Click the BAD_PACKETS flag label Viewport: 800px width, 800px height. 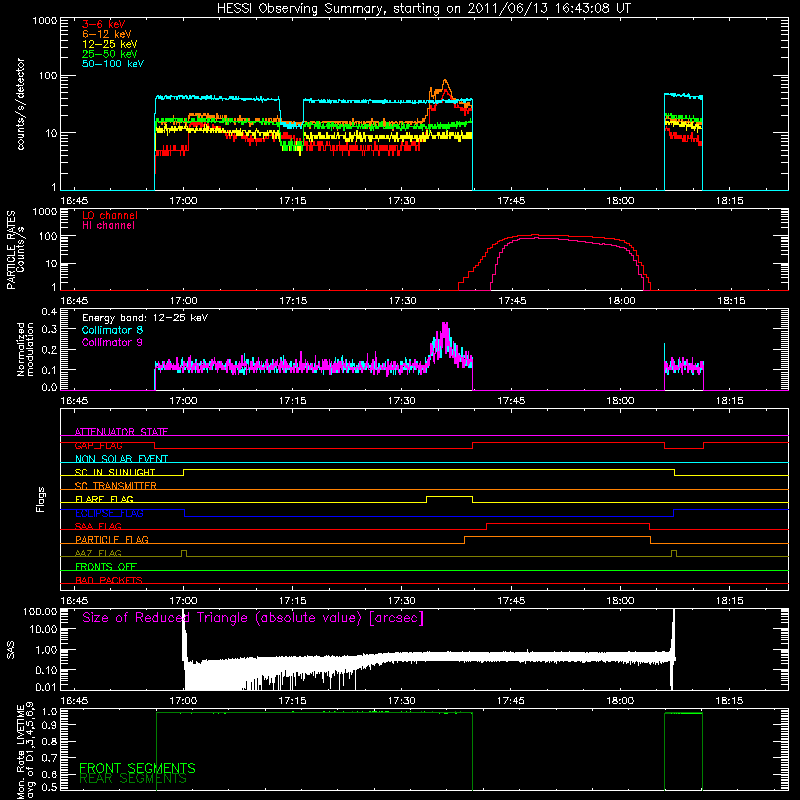click(x=109, y=580)
